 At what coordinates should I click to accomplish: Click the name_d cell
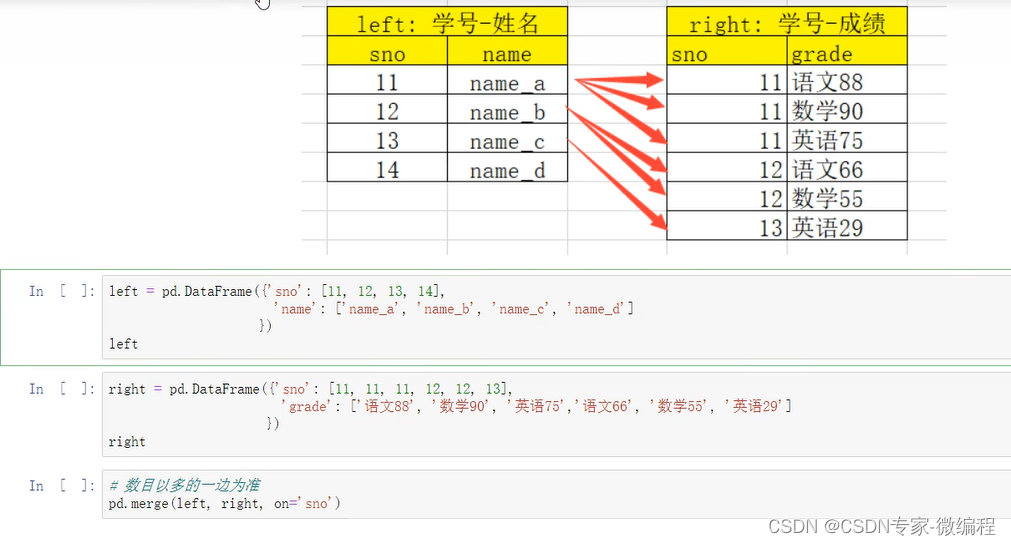(x=507, y=167)
